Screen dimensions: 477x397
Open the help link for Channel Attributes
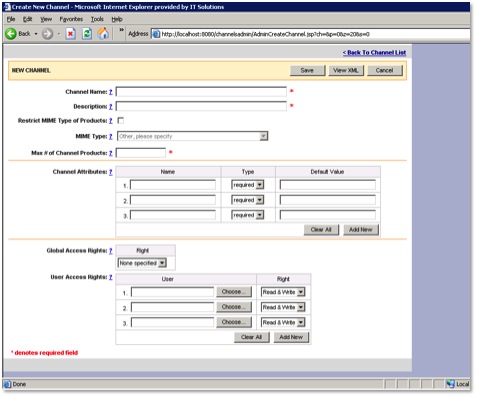[x=111, y=172]
